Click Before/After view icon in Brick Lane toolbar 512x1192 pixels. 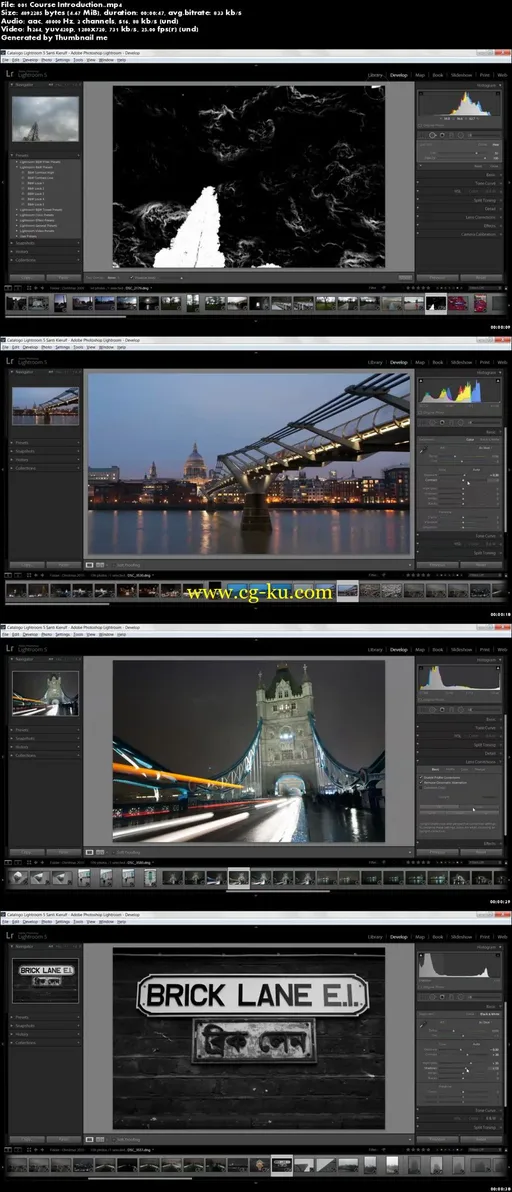tap(100, 1140)
